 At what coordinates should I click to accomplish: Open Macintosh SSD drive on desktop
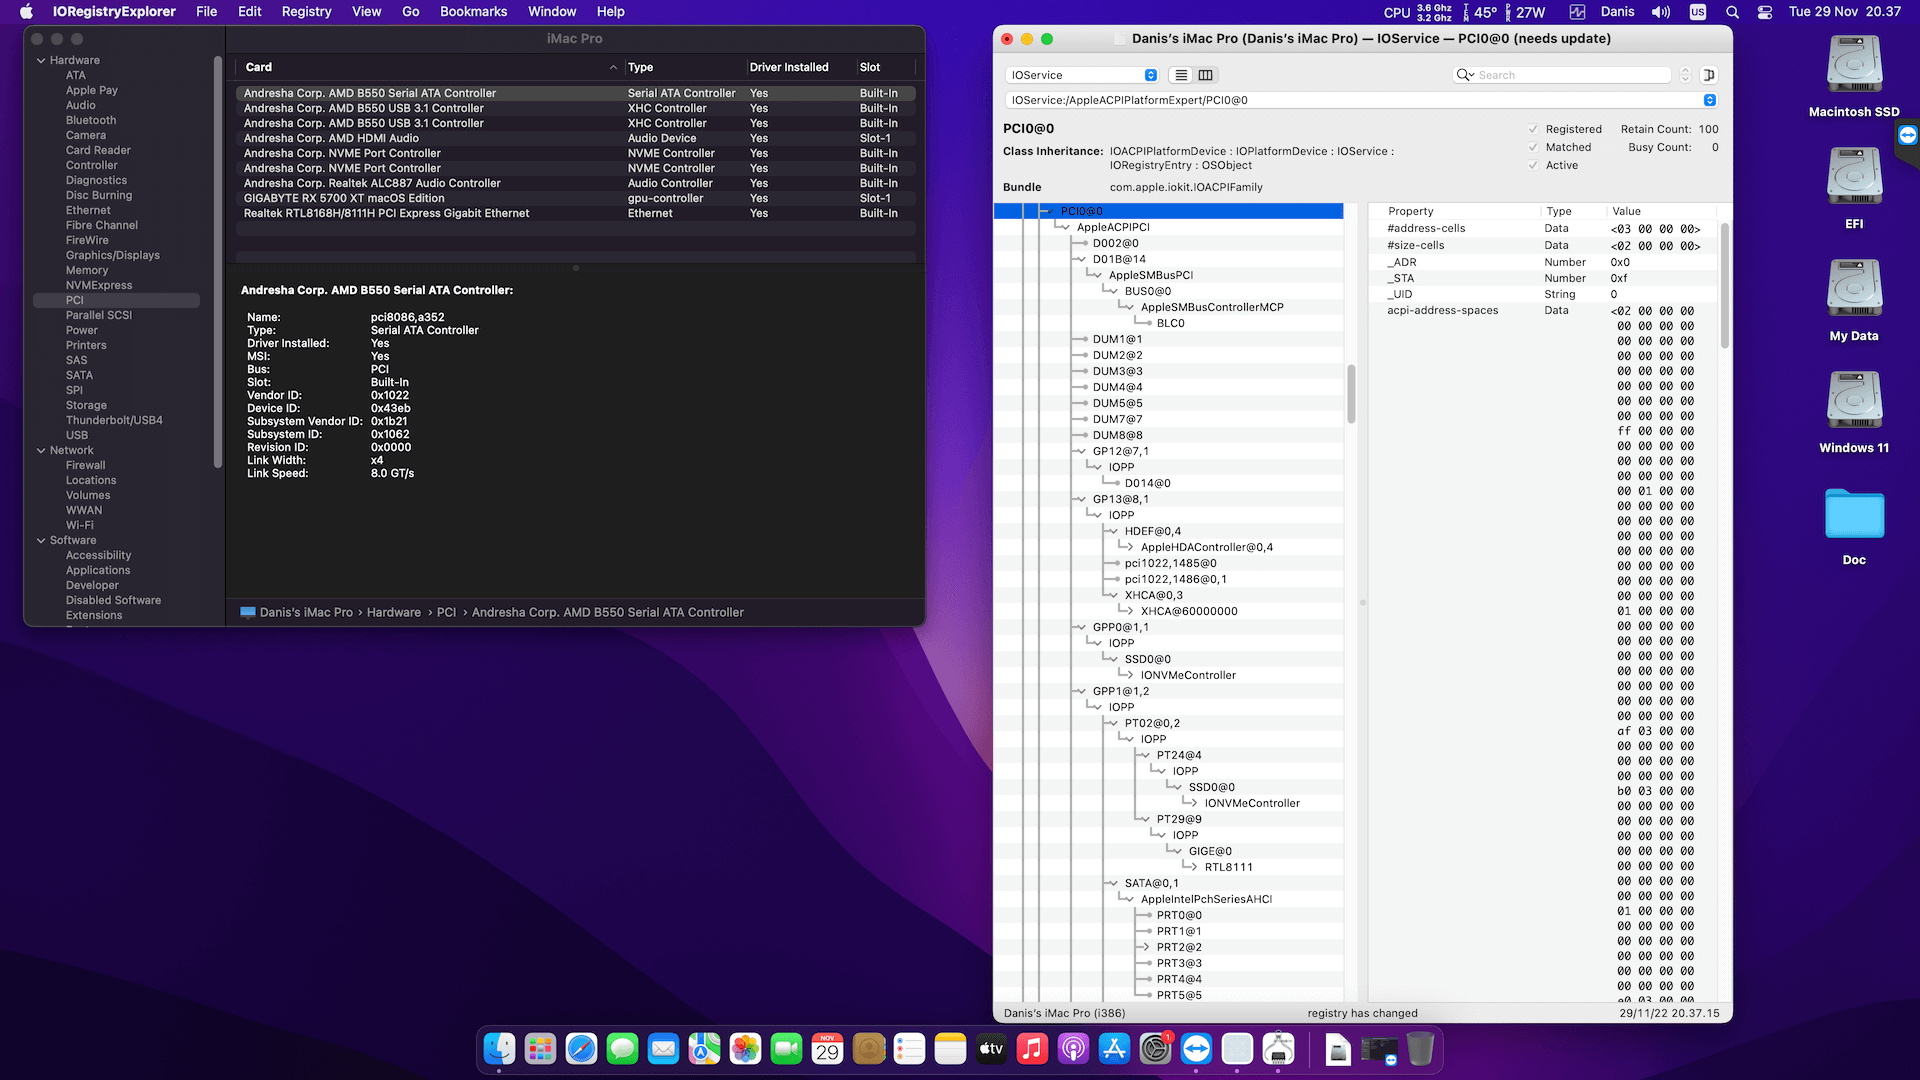coord(1853,66)
